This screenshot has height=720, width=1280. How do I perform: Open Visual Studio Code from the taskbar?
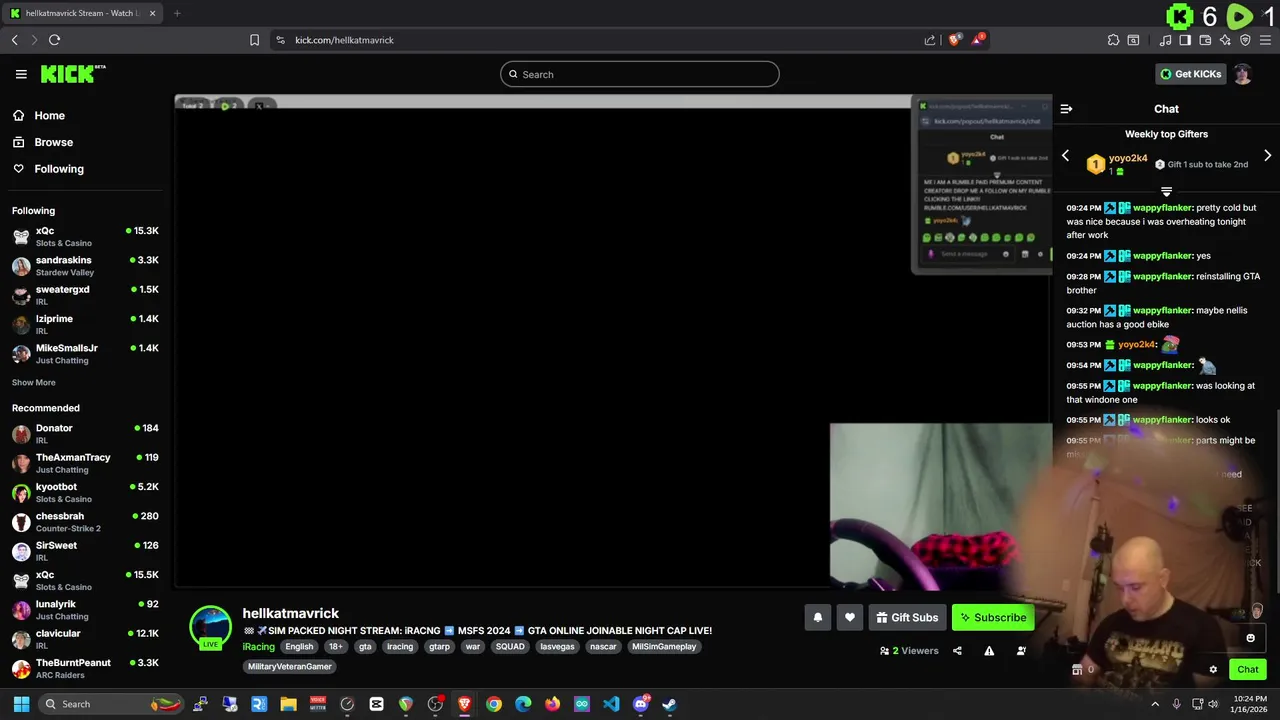(x=611, y=704)
